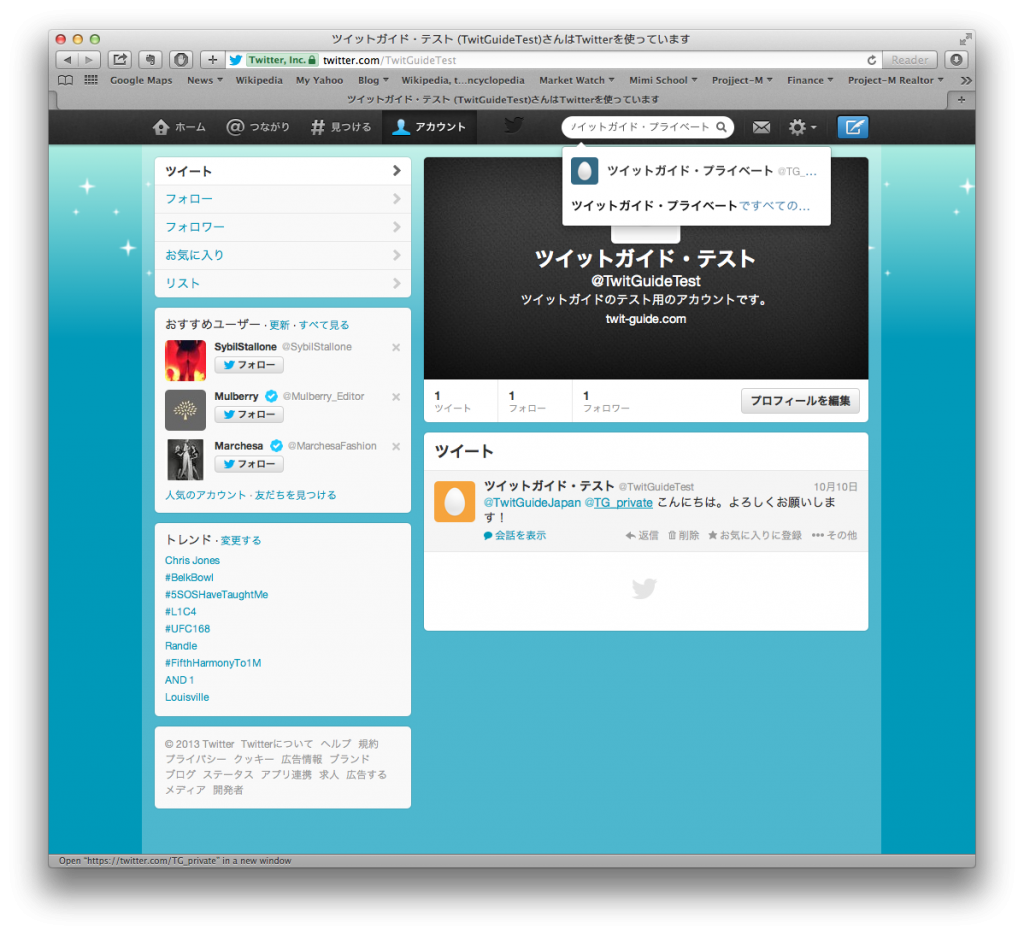
Task: Click the 1 フォロワー follower count
Action: (x=606, y=402)
